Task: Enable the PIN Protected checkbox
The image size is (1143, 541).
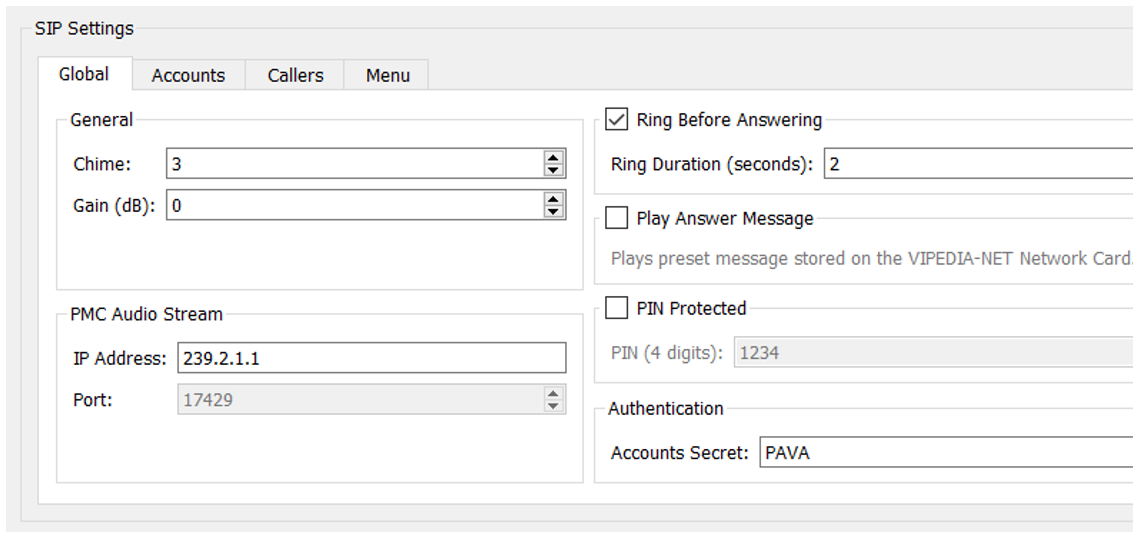Action: pos(617,308)
